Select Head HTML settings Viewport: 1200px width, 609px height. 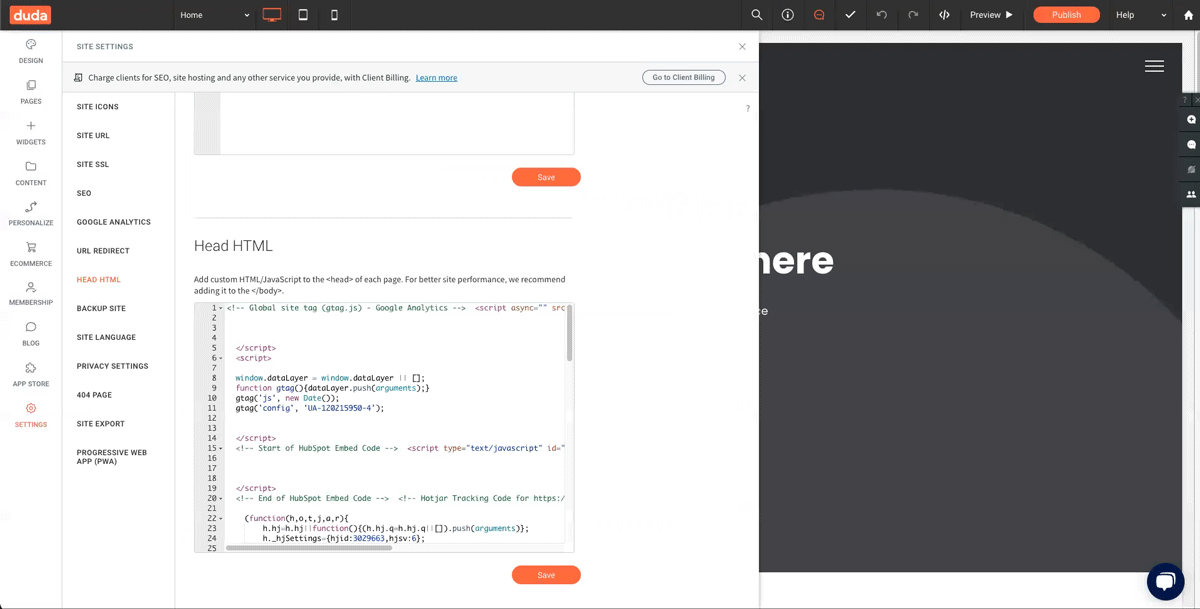(x=99, y=280)
